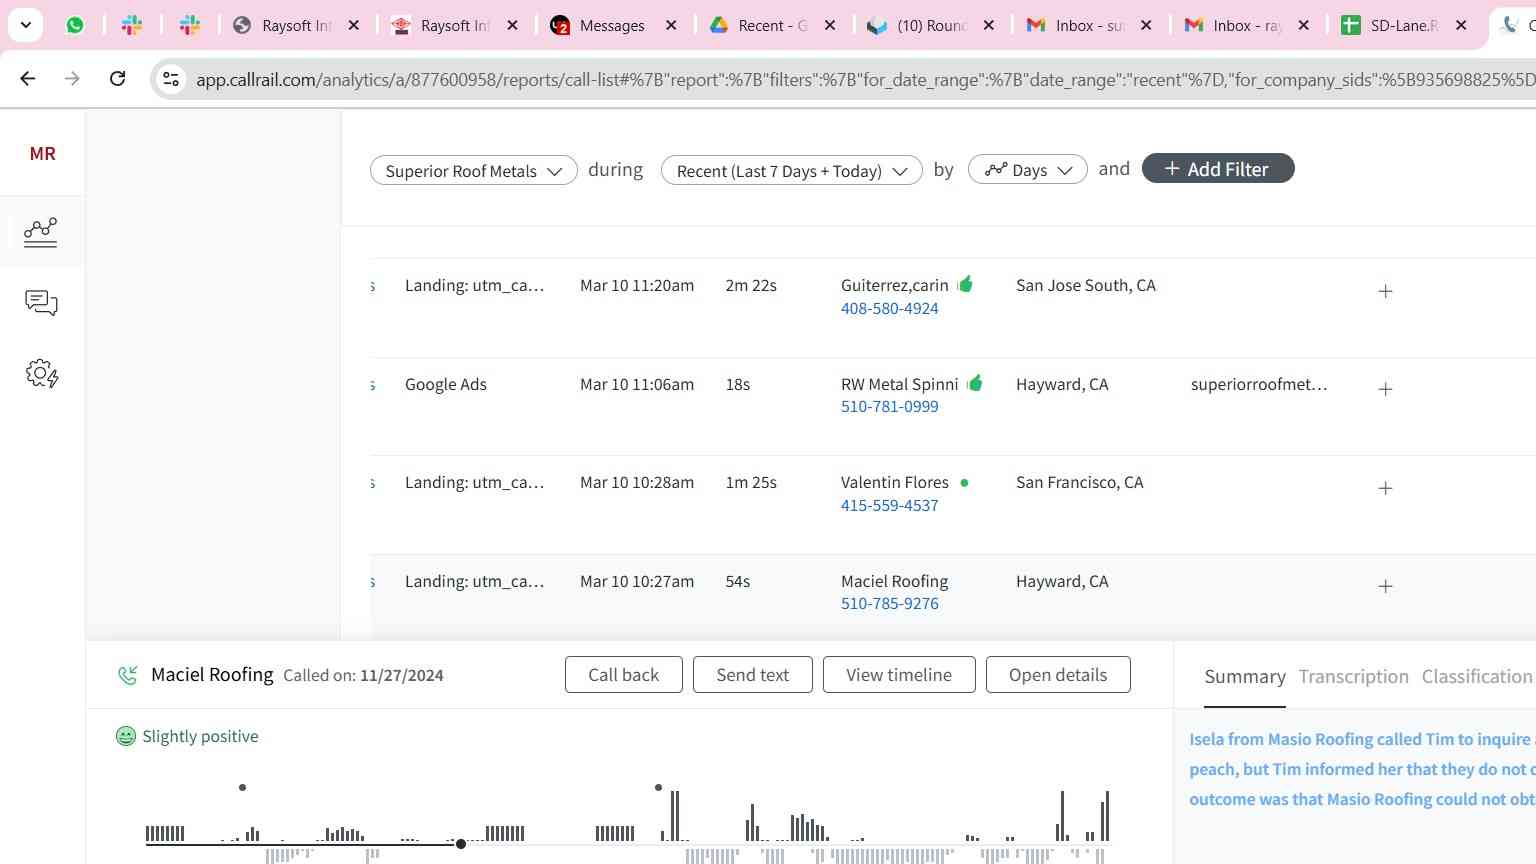Click the San Francisco, CA location cell
This screenshot has width=1536, height=864.
[1080, 482]
